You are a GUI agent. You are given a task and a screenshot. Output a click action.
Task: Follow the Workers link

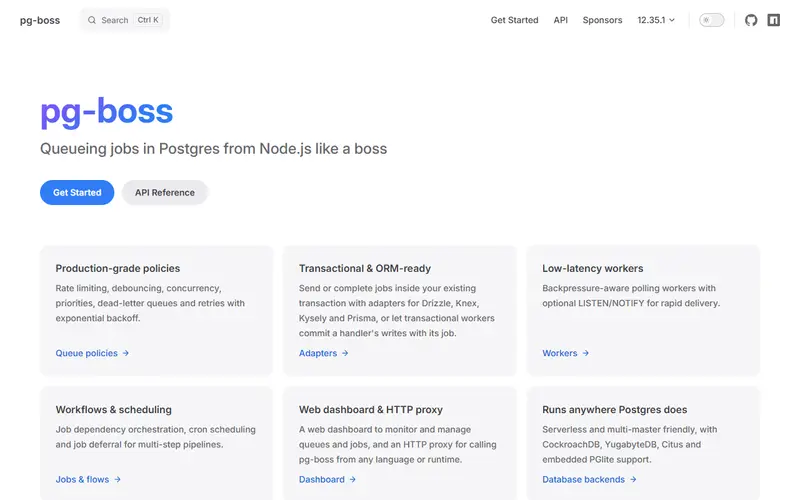point(566,353)
